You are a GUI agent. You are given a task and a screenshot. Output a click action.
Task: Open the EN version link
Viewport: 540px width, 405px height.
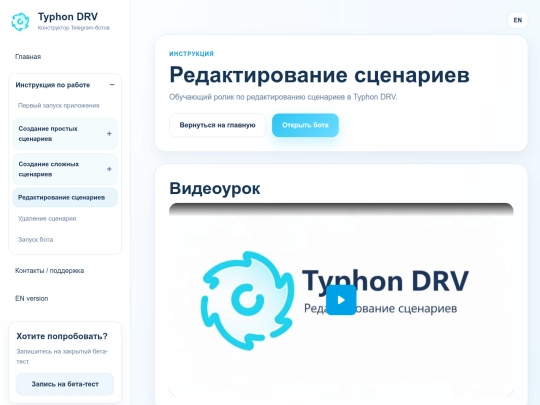(x=31, y=299)
